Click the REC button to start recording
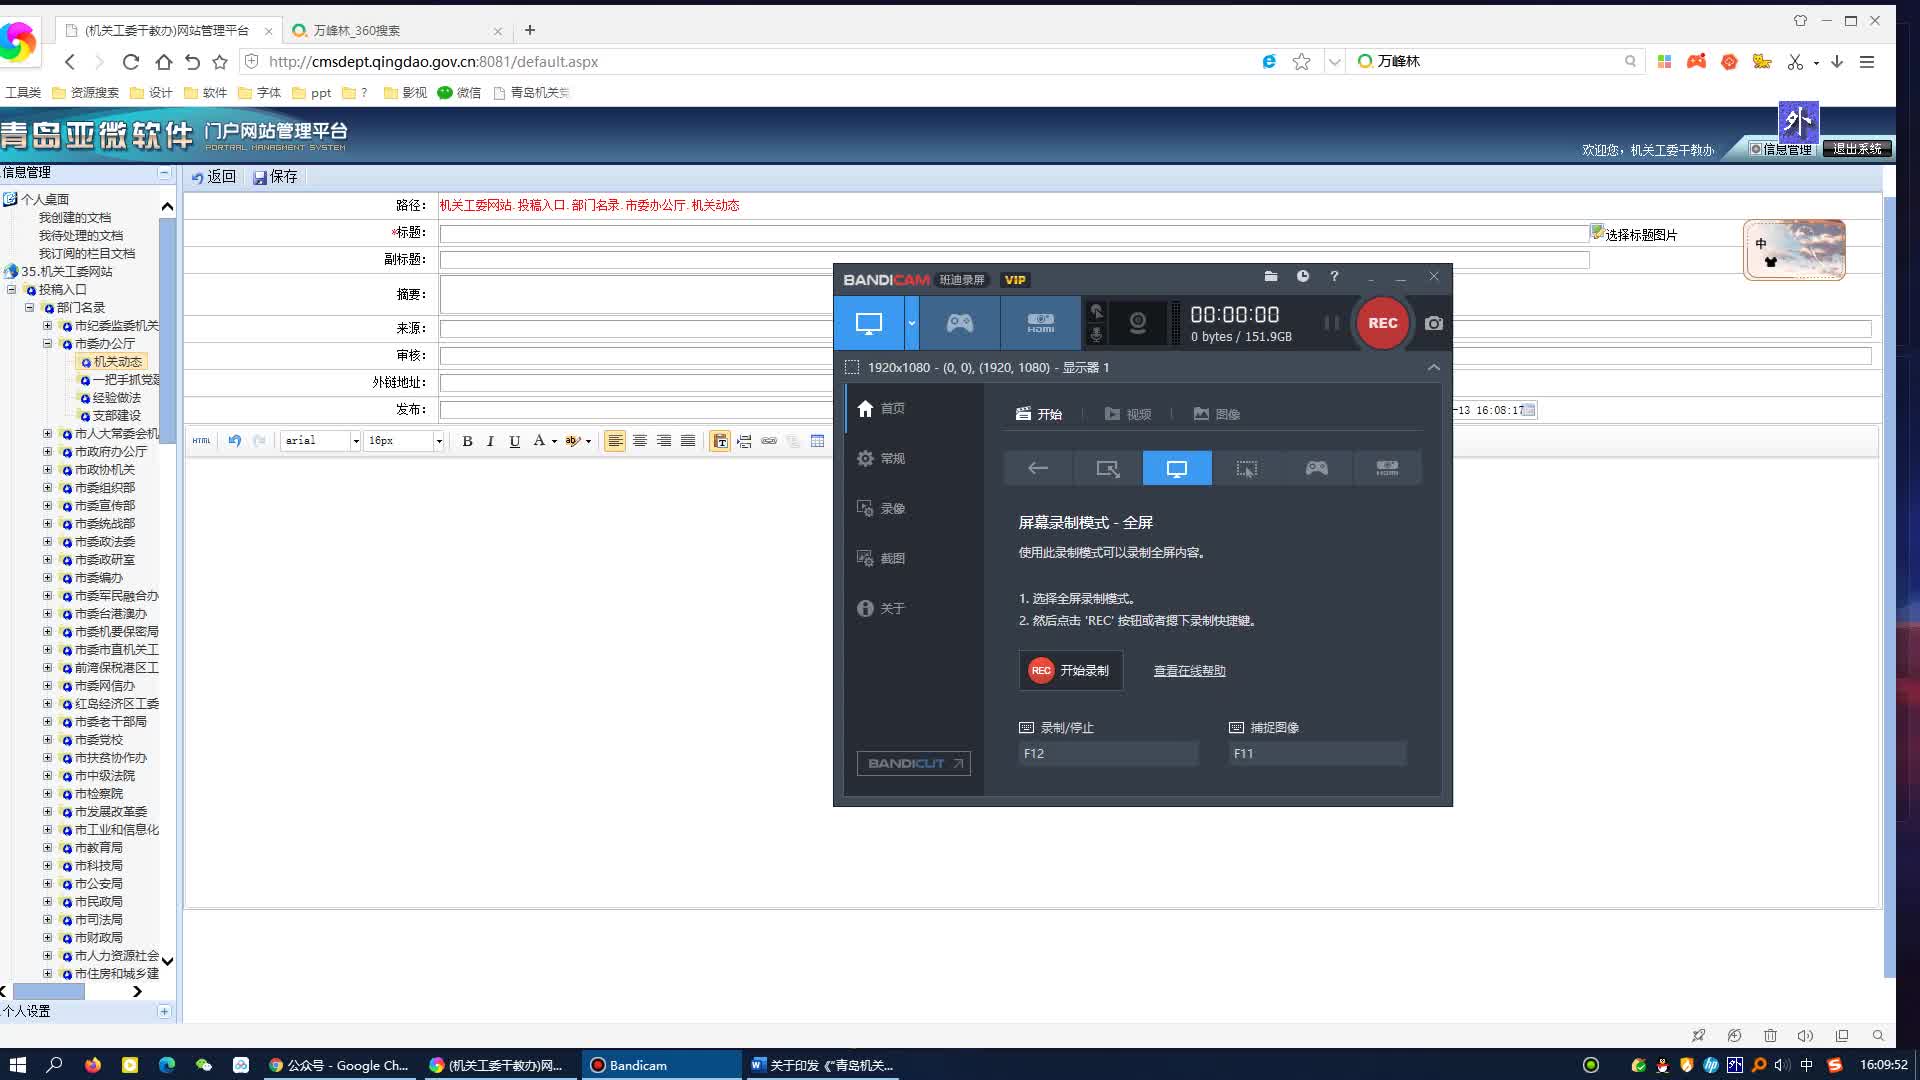The image size is (1920, 1080). click(x=1383, y=322)
